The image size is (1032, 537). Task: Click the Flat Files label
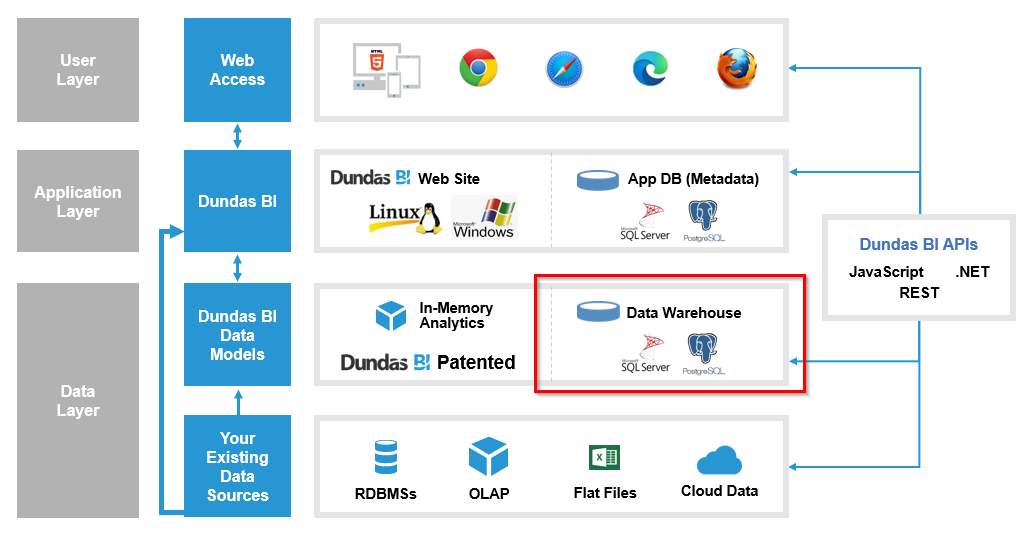click(x=605, y=493)
